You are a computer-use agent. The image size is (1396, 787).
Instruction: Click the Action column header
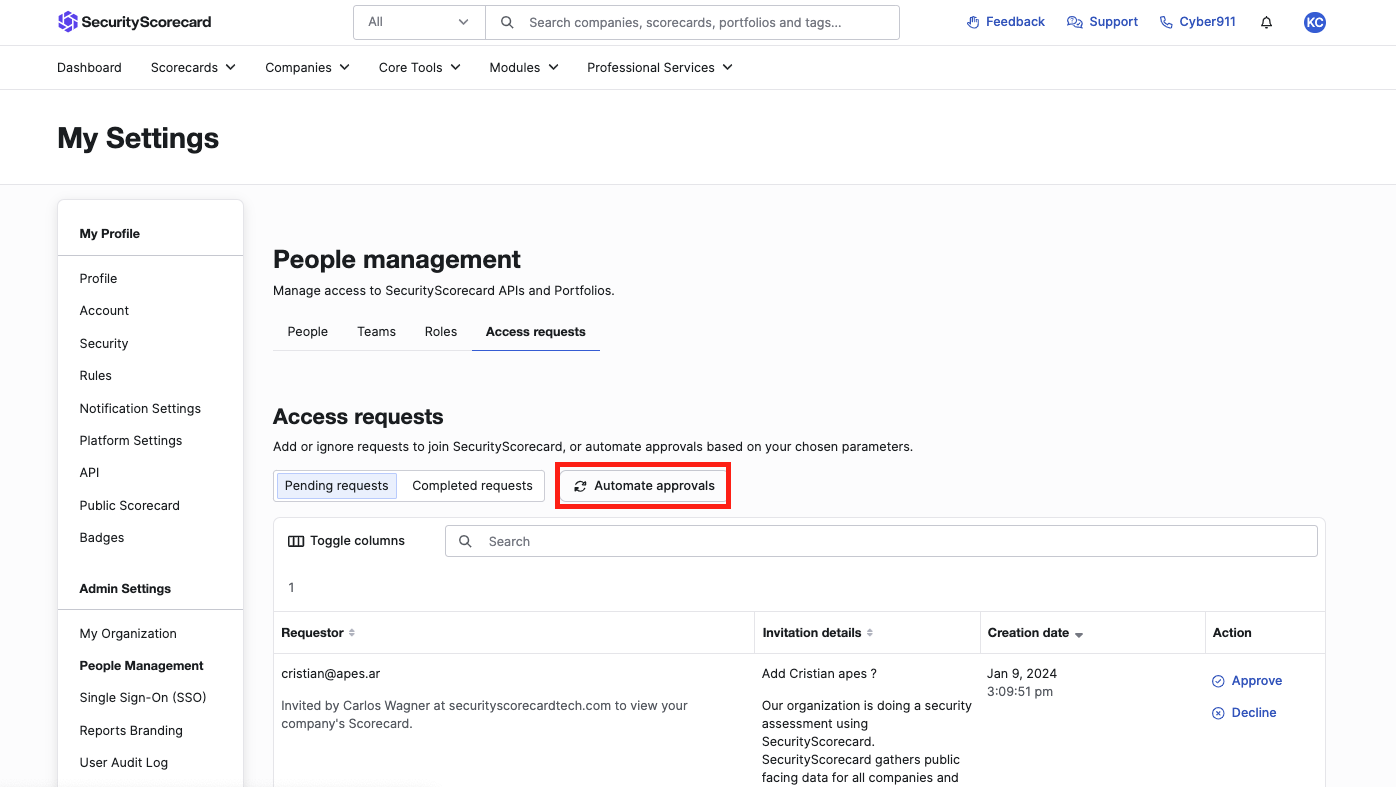[x=1232, y=633]
